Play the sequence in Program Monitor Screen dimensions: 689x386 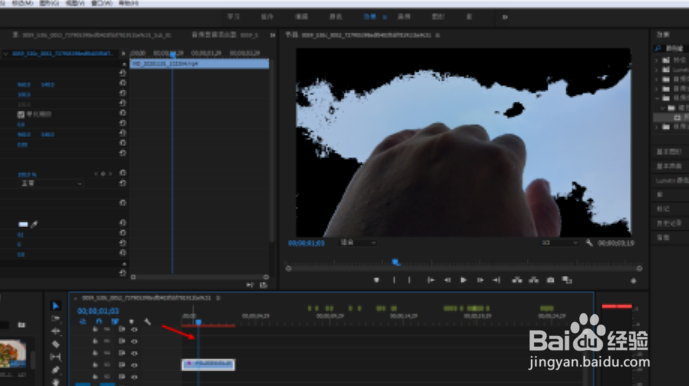[x=463, y=280]
